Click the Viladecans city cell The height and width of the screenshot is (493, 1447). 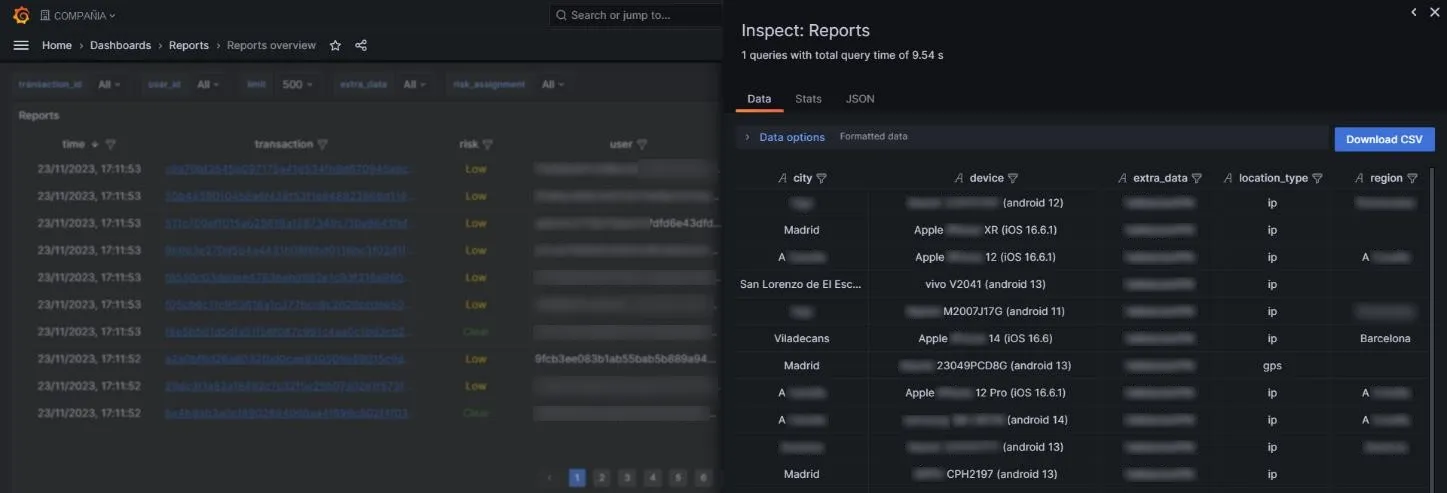pyautogui.click(x=801, y=338)
